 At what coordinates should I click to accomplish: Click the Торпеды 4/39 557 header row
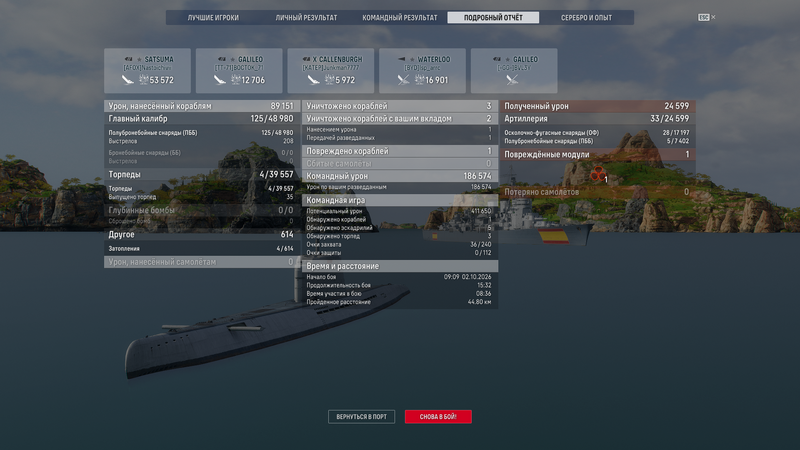[202, 174]
